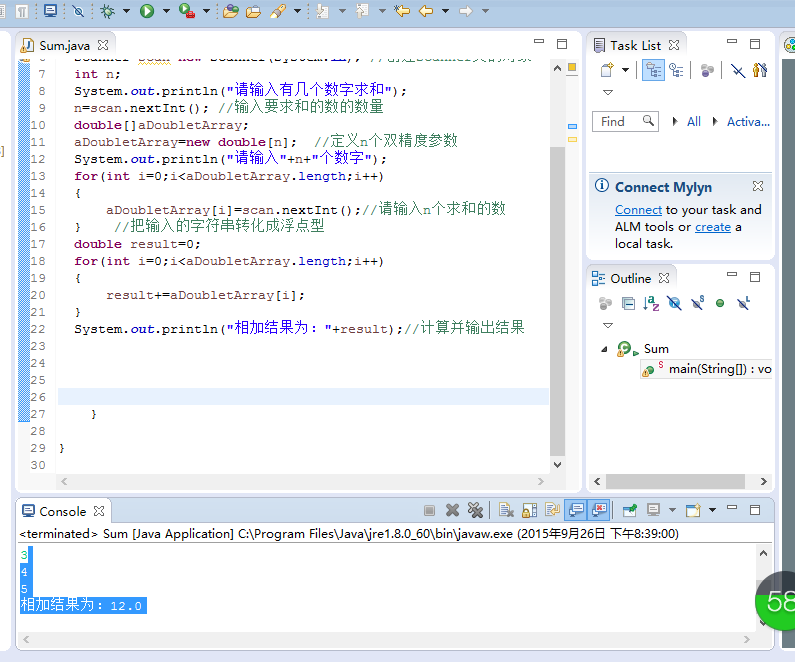Open the External Tools dropdown arrow
The width and height of the screenshot is (795, 662).
[206, 11]
